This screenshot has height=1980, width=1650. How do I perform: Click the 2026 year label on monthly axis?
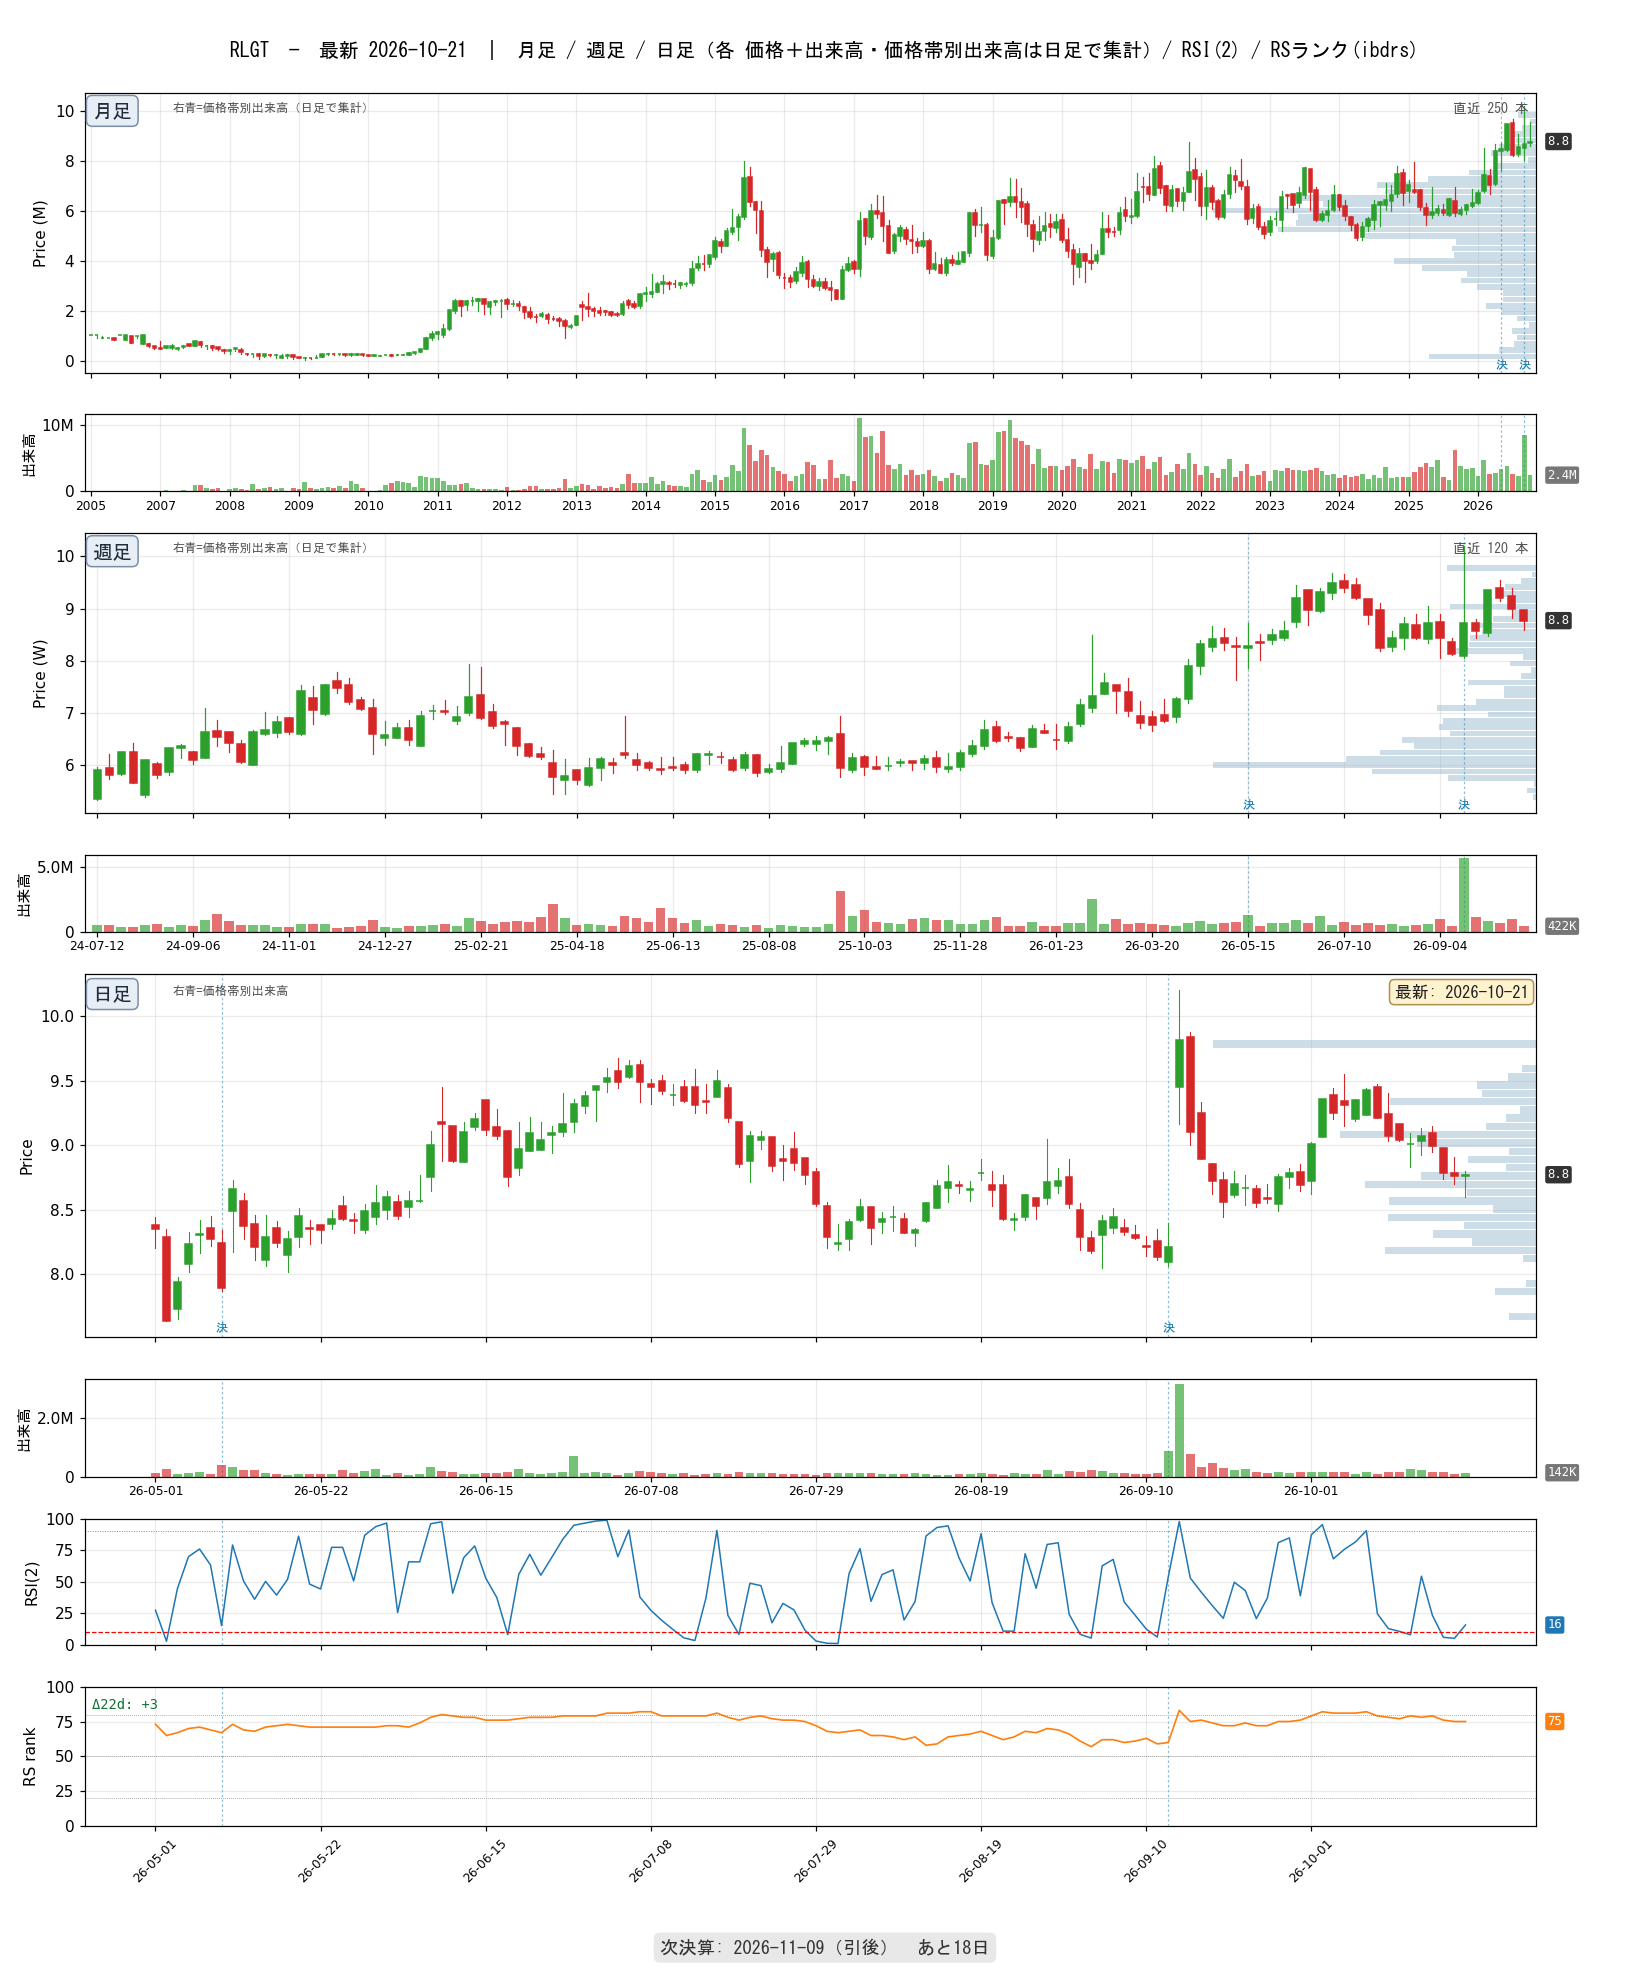pos(1478,505)
